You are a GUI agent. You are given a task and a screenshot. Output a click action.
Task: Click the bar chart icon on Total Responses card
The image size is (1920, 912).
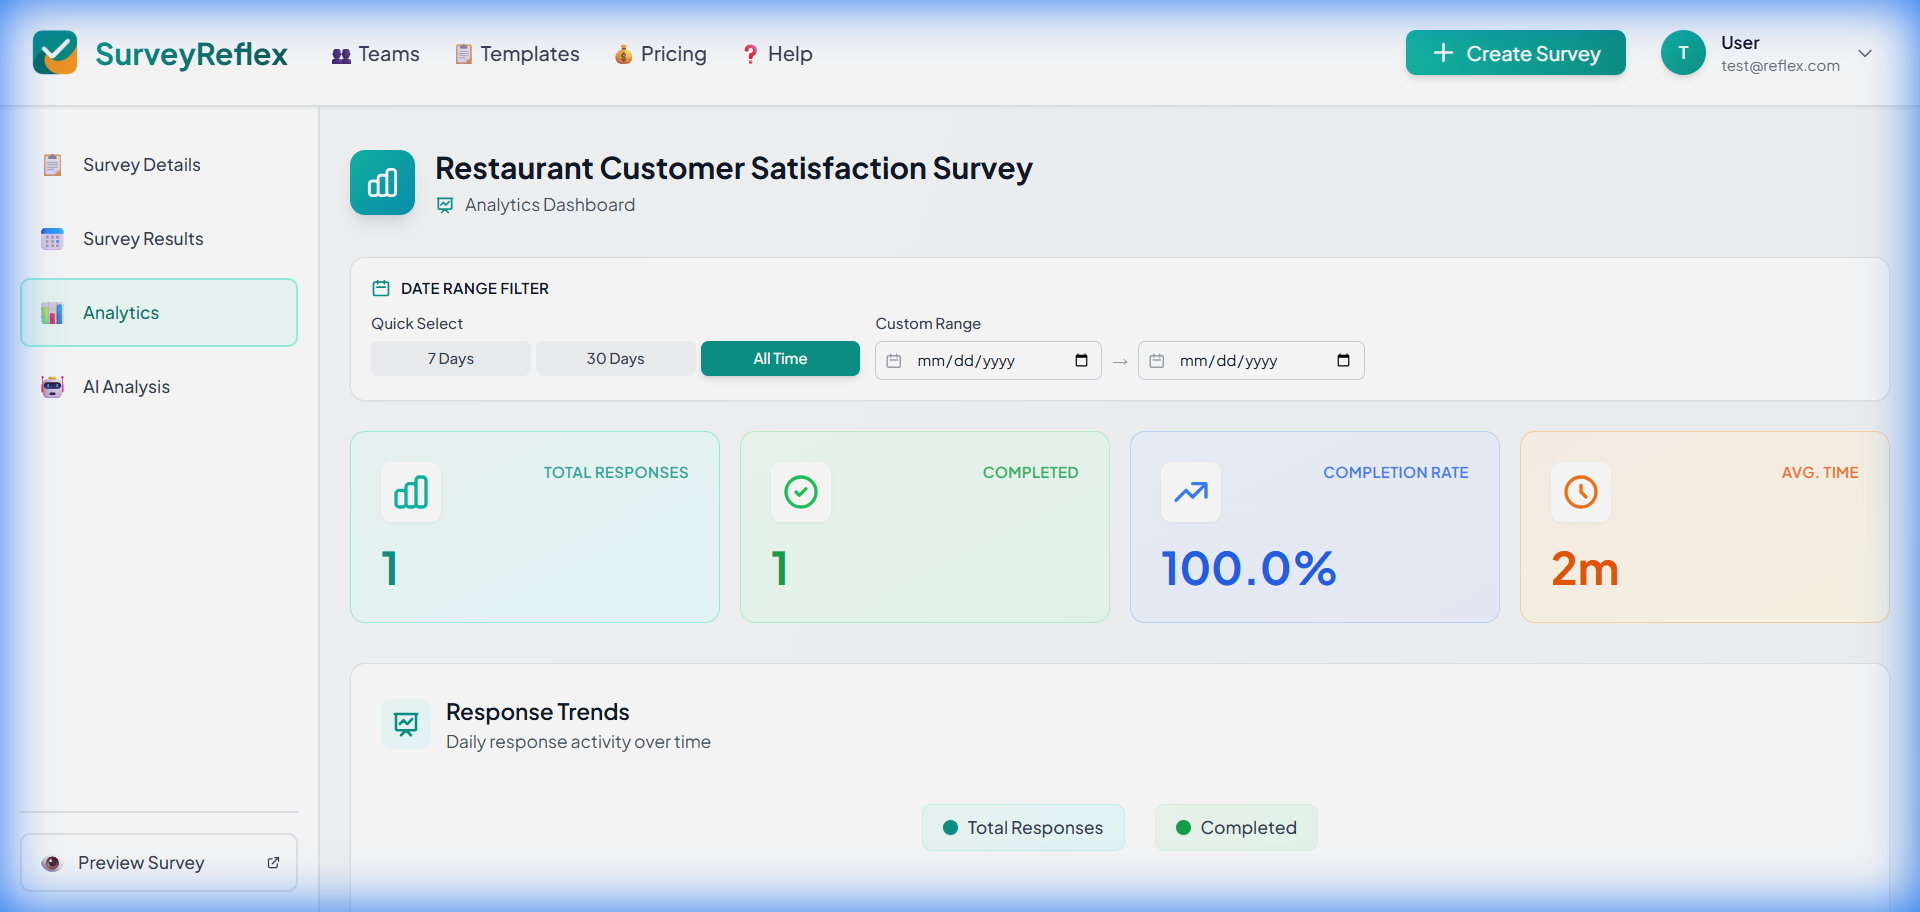click(x=410, y=492)
